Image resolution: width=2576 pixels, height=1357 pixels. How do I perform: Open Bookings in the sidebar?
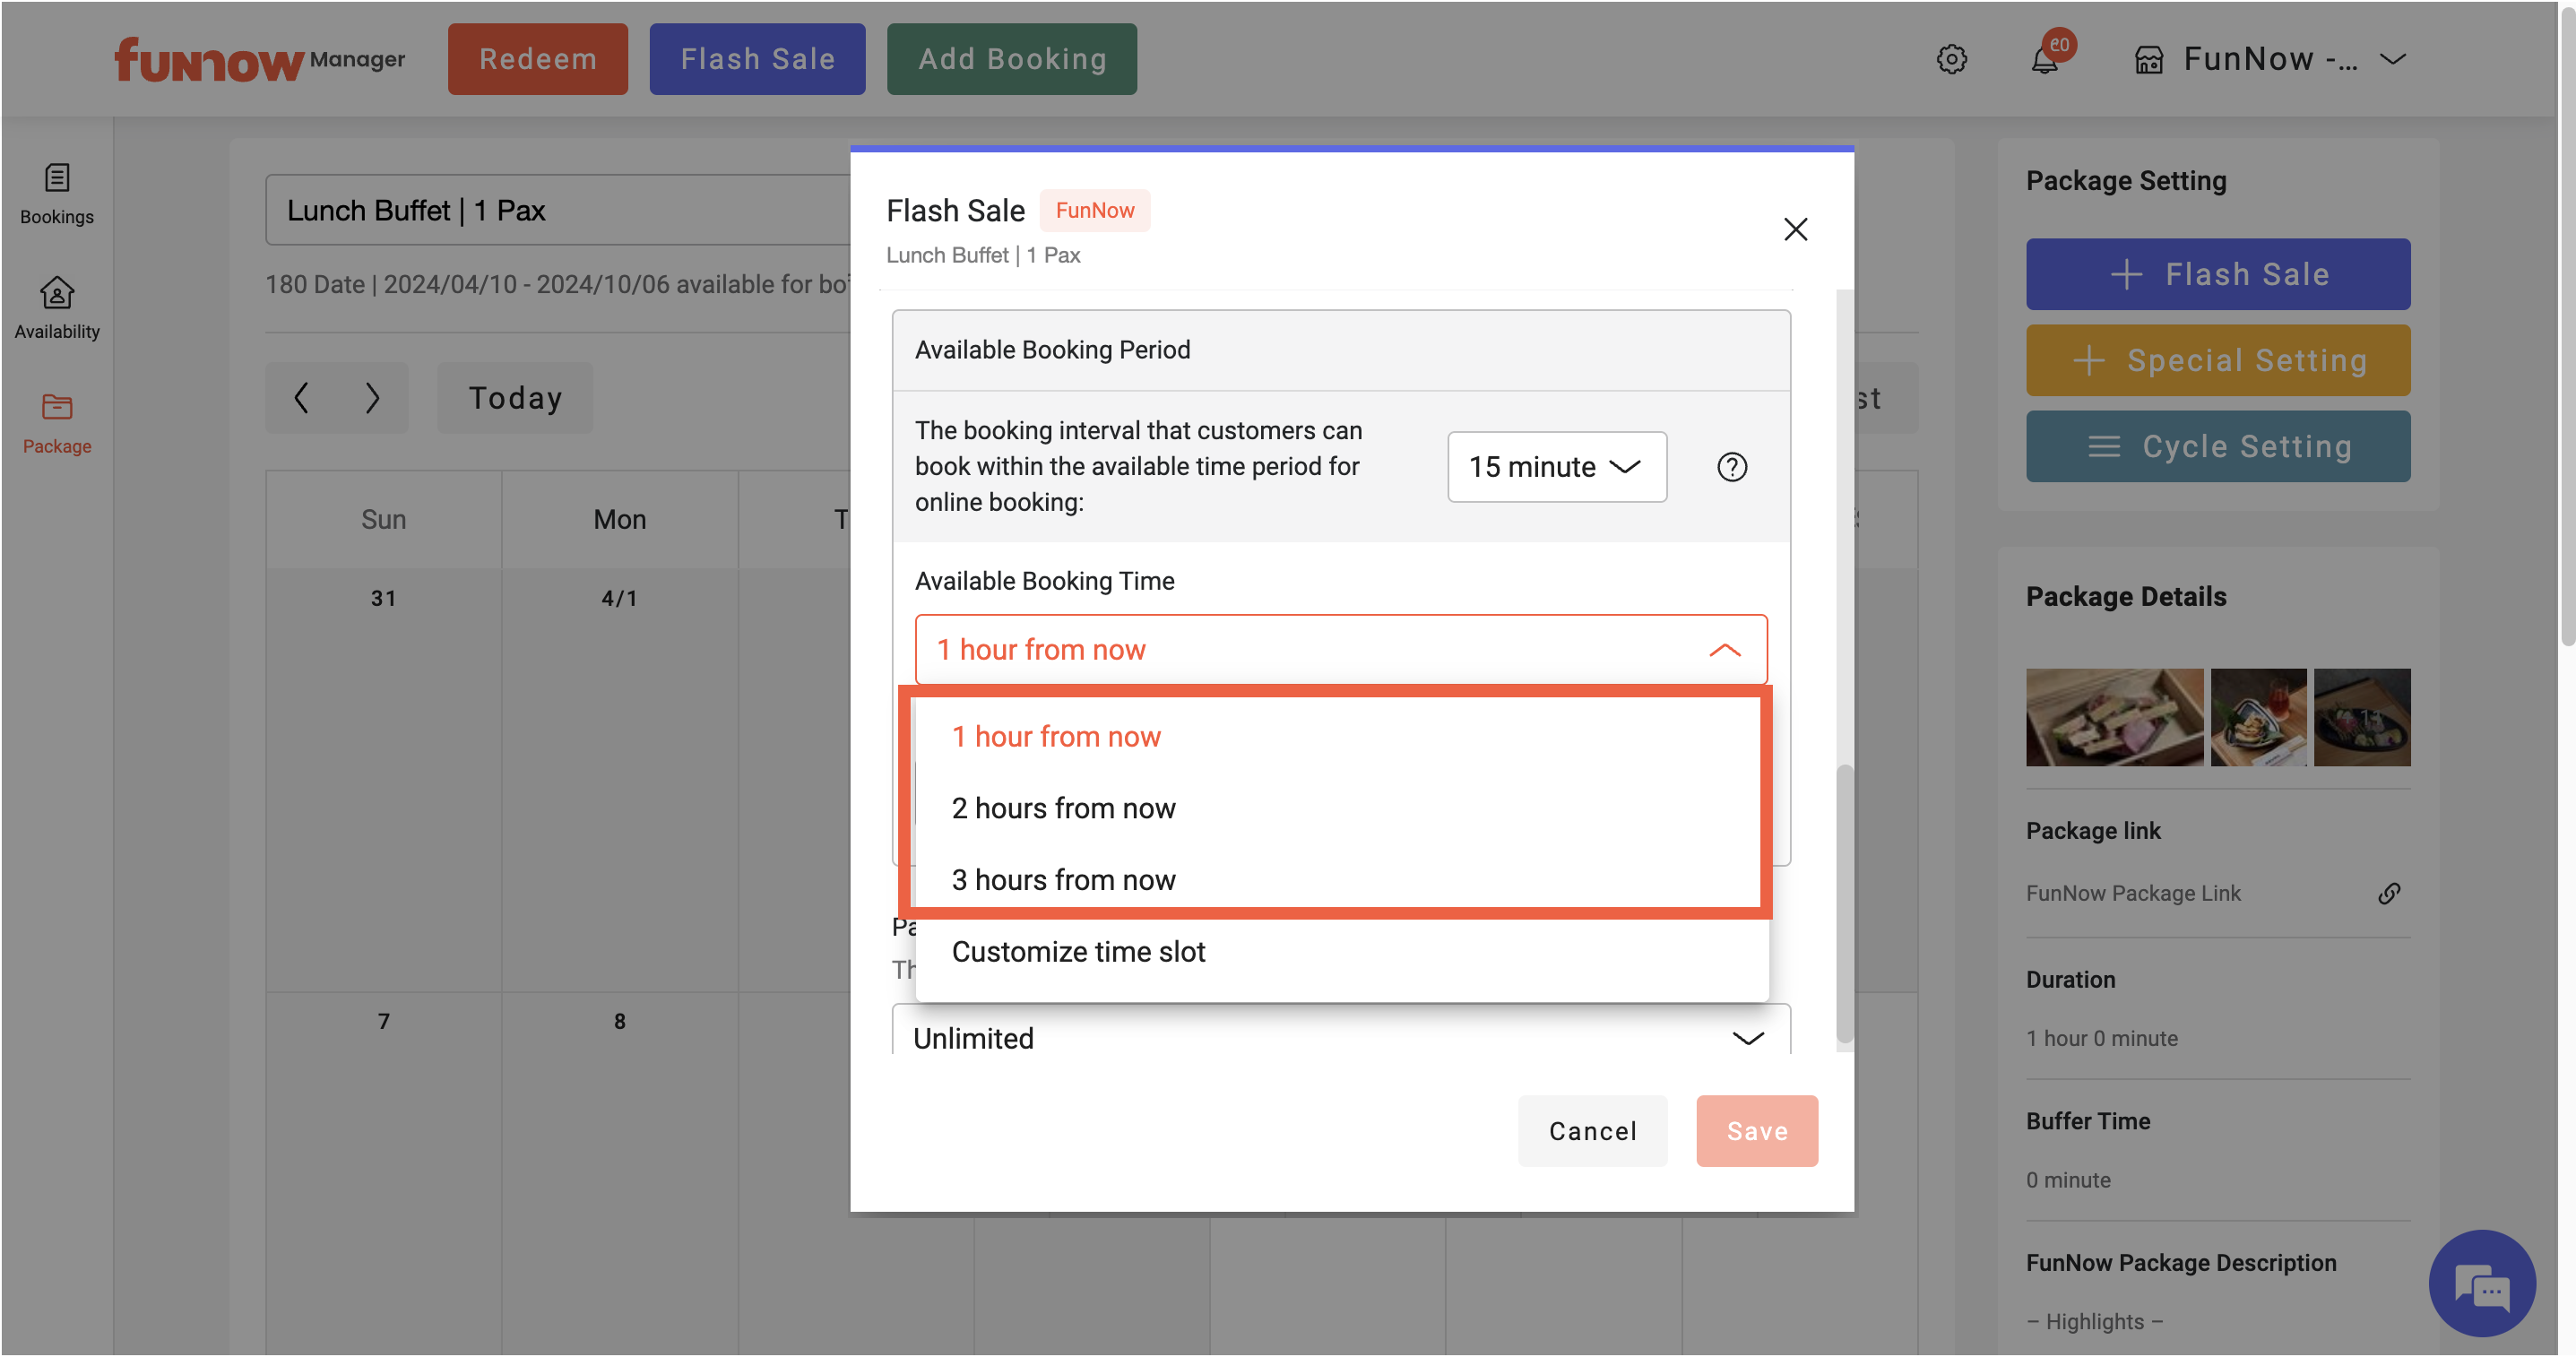coord(57,194)
